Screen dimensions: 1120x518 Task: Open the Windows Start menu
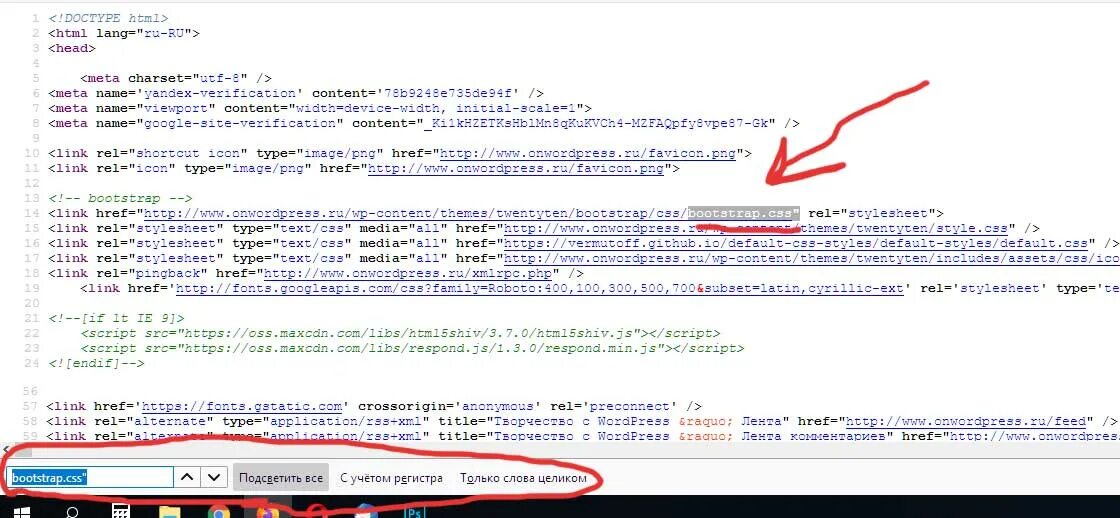(x=21, y=512)
